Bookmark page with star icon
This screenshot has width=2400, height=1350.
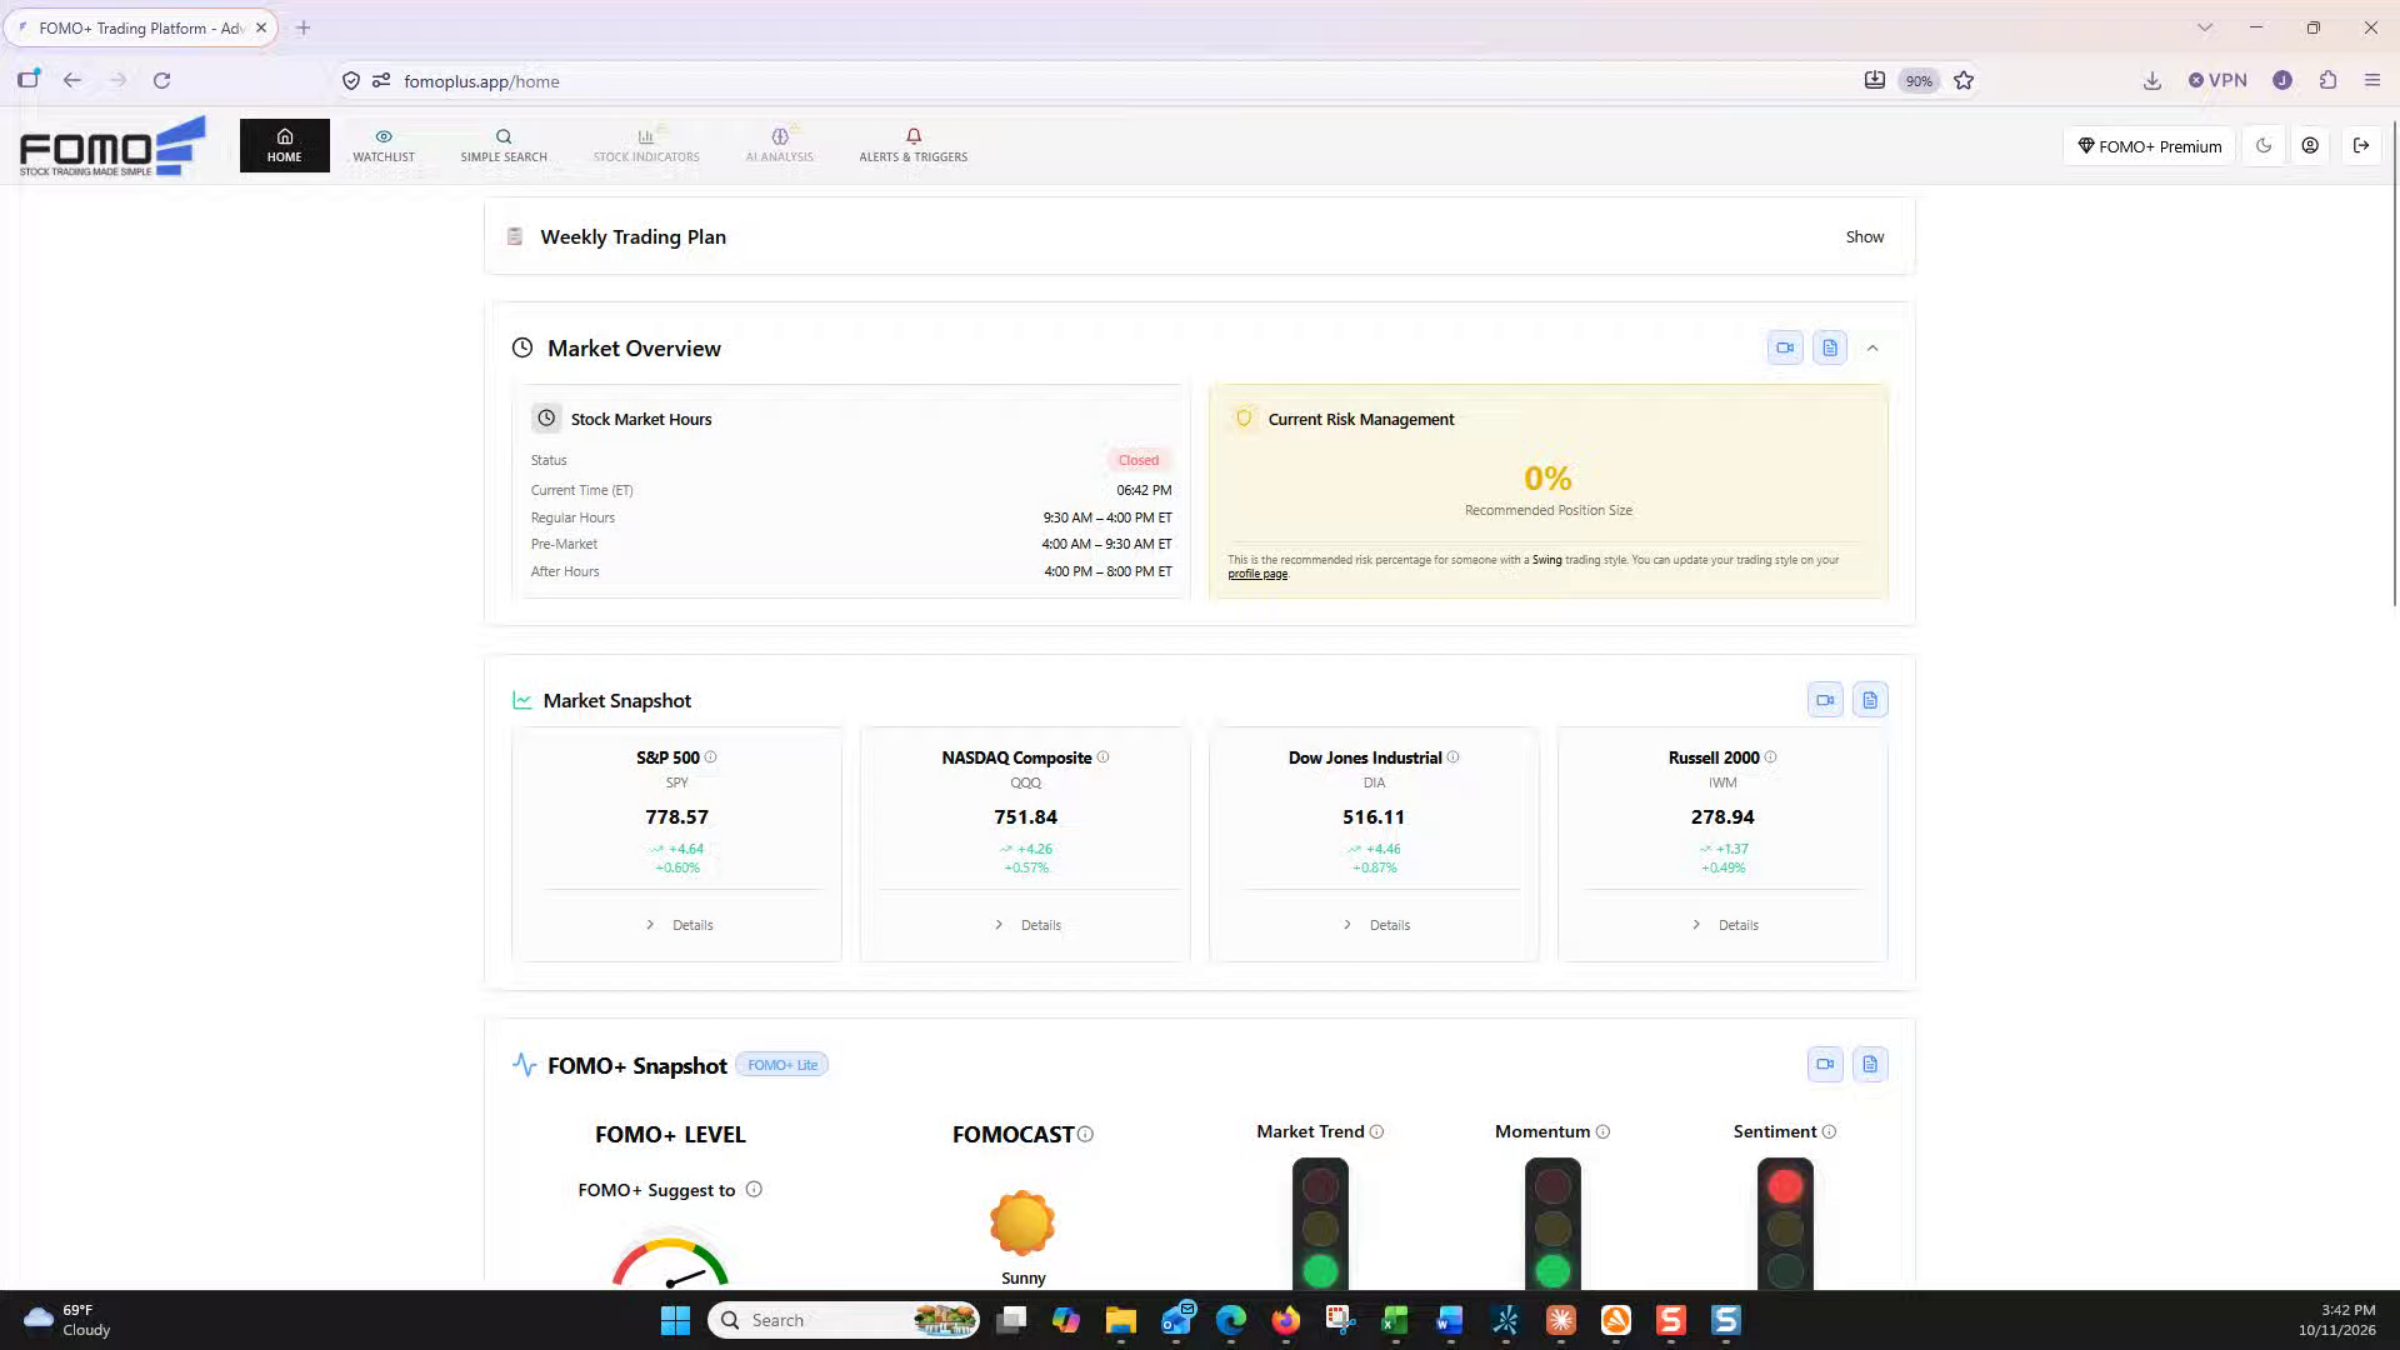1964,81
